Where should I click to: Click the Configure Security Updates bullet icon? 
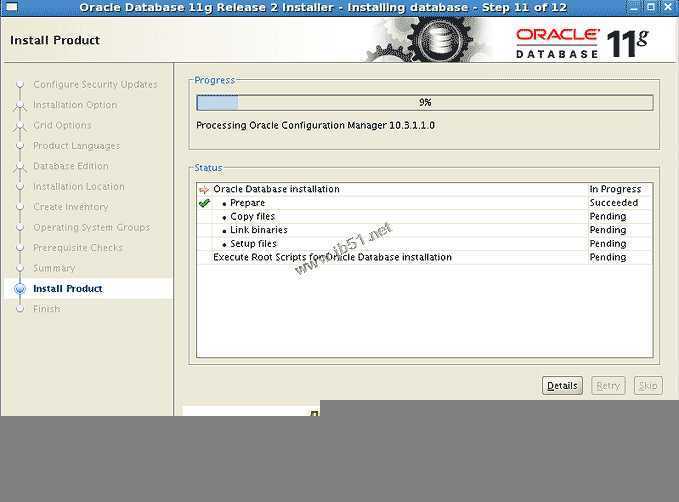[x=20, y=84]
